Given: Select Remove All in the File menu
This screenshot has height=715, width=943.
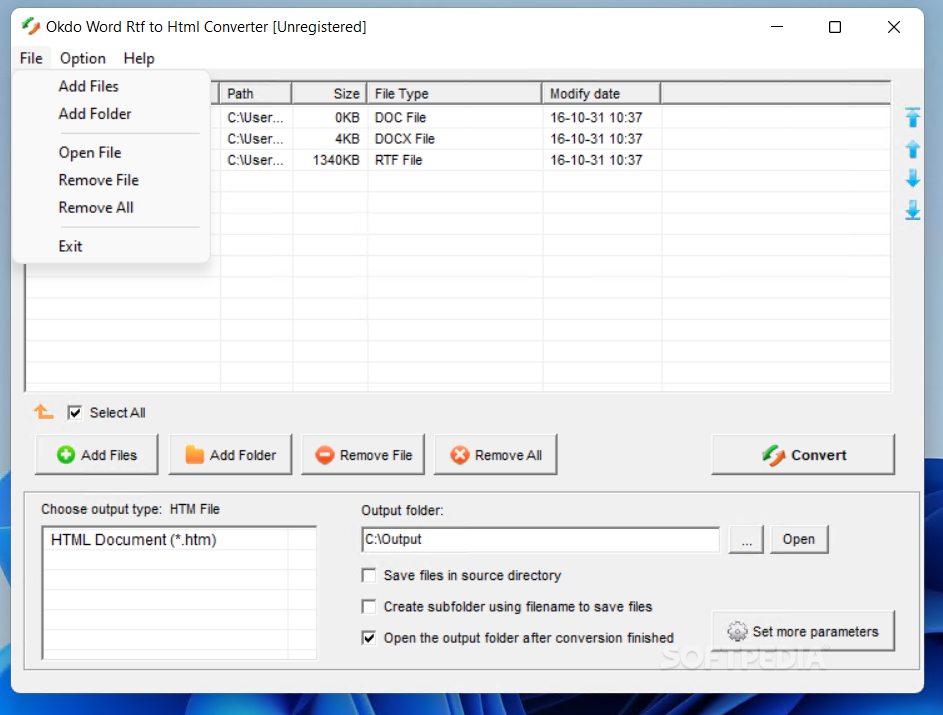Looking at the screenshot, I should pyautogui.click(x=111, y=208).
